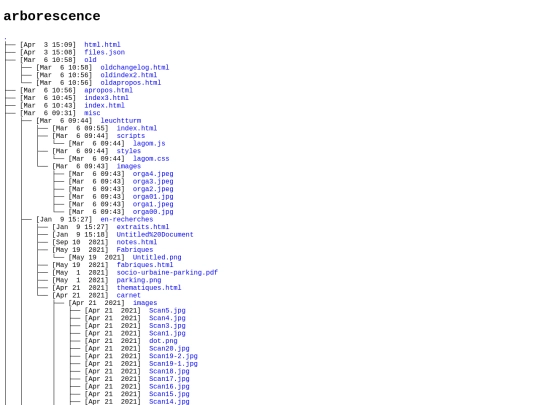Open the orga4.jpeg image link

[x=153, y=174]
